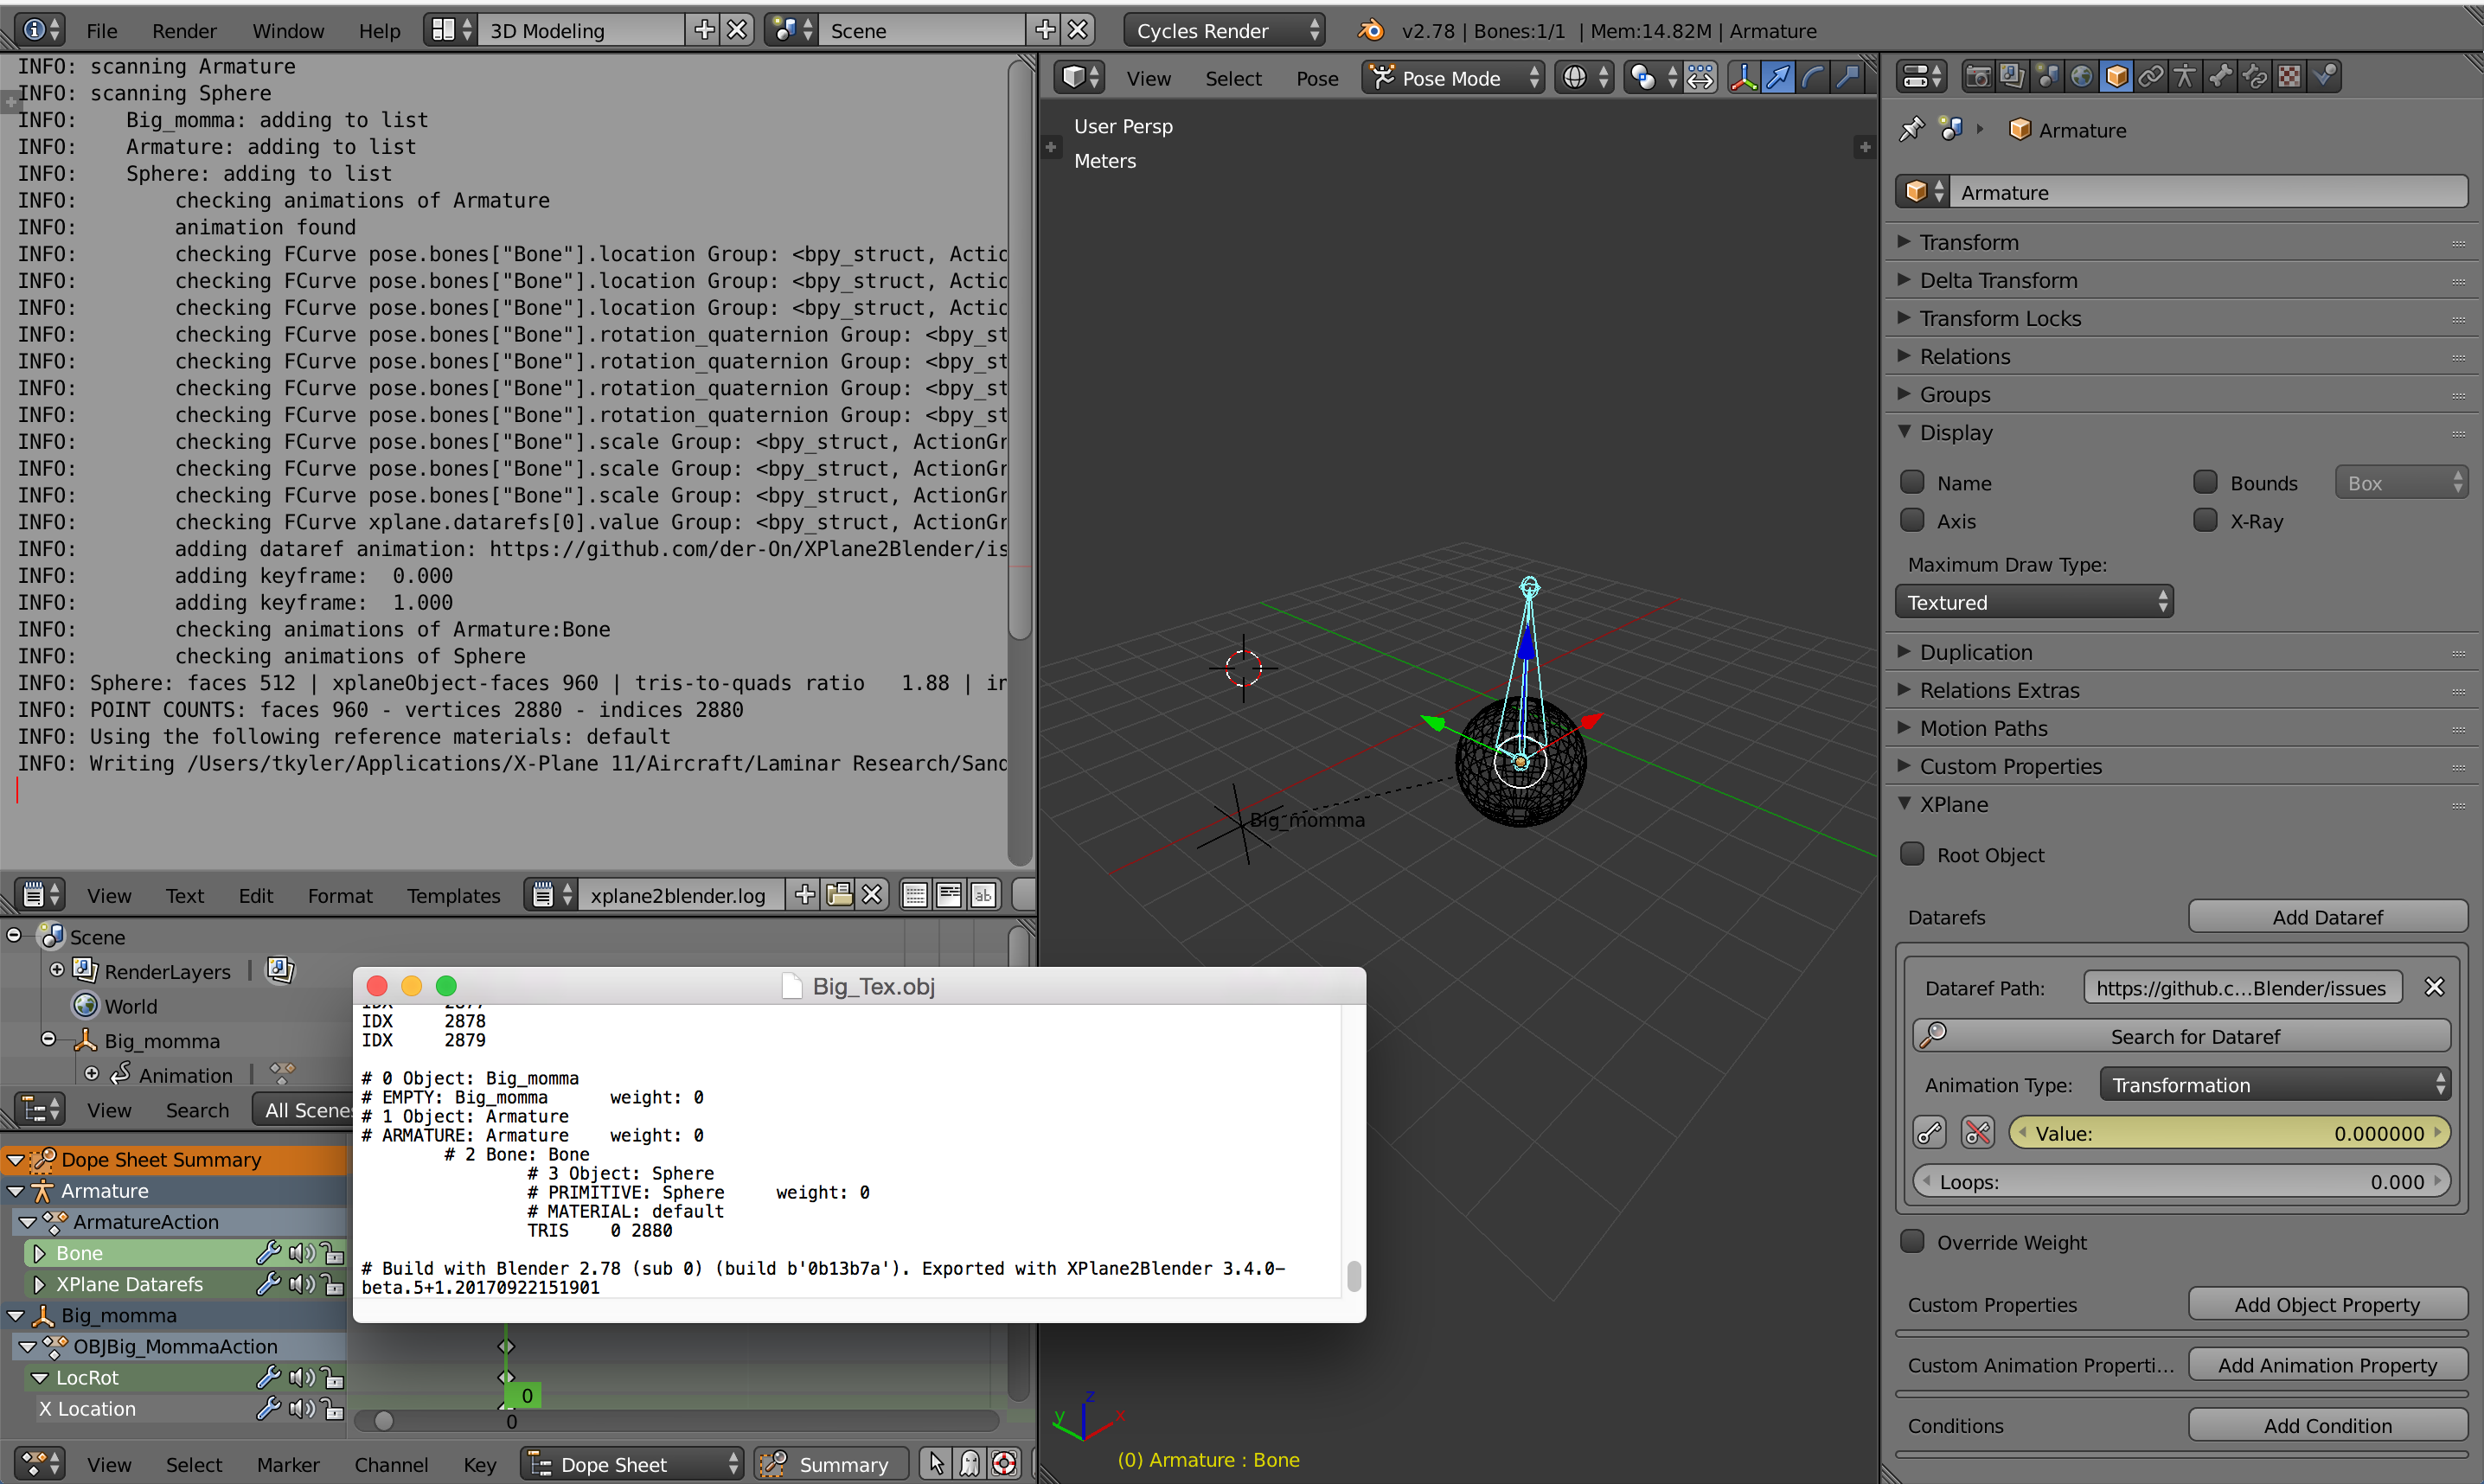Open the Render properties tab (camera icon)
Screen dimensions: 2484x1484
click(1978, 76)
